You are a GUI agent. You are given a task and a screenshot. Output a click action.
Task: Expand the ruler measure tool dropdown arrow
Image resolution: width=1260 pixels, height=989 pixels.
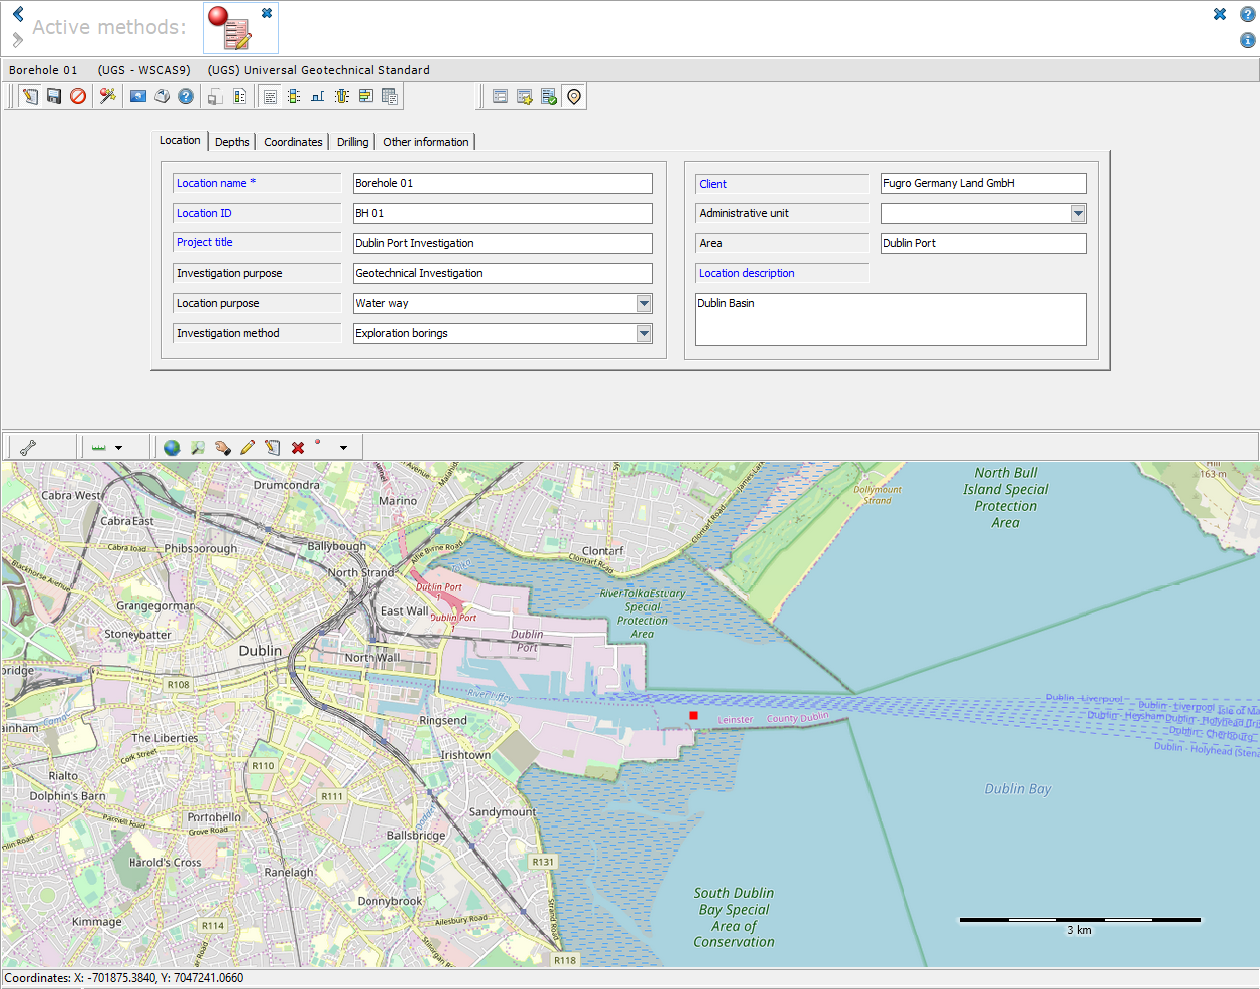118,447
